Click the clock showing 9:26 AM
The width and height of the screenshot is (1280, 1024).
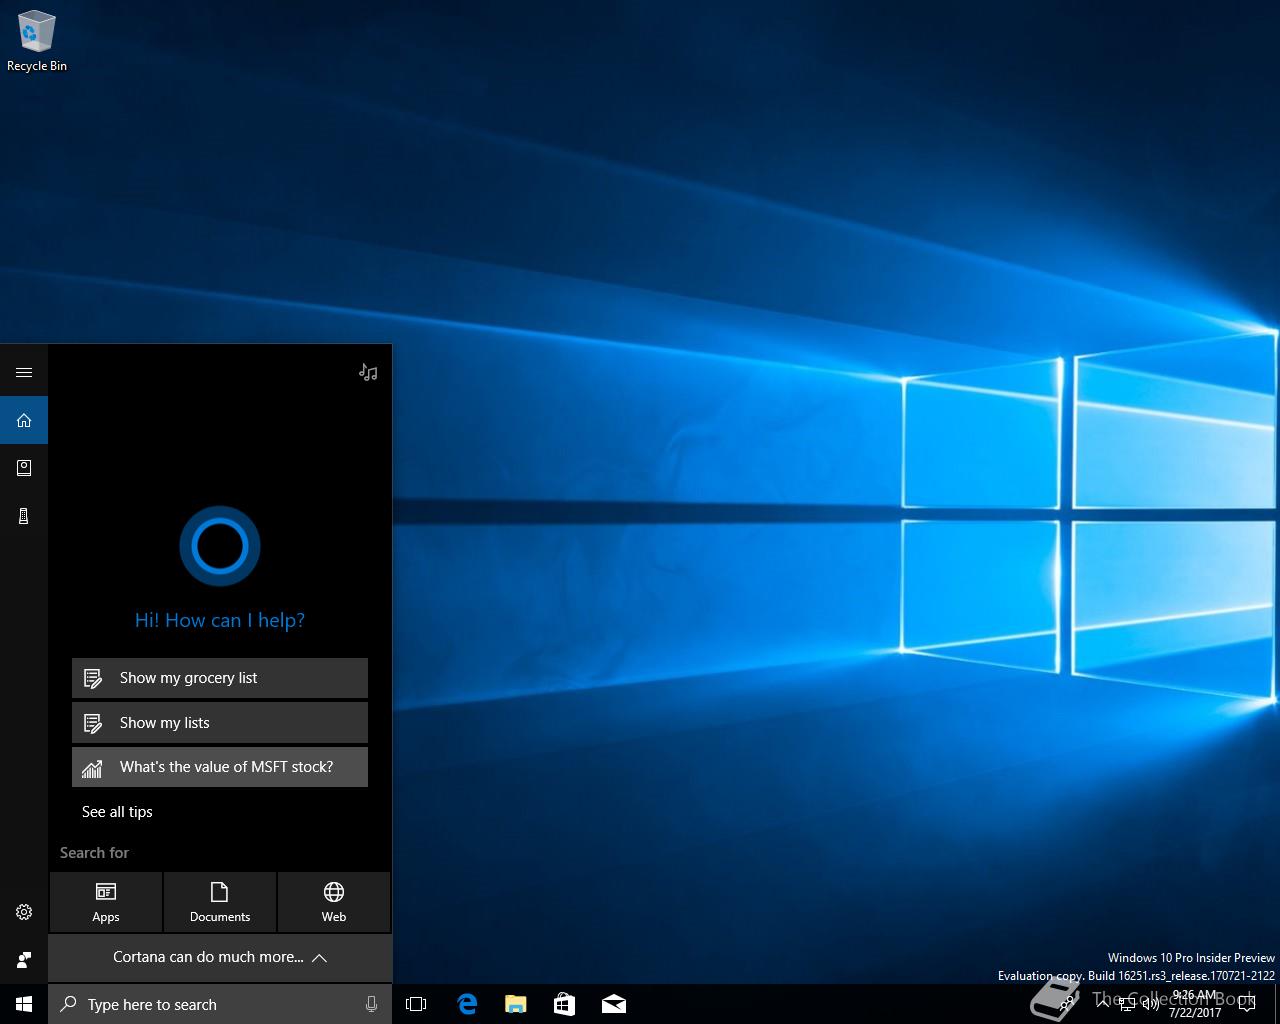1195,1004
